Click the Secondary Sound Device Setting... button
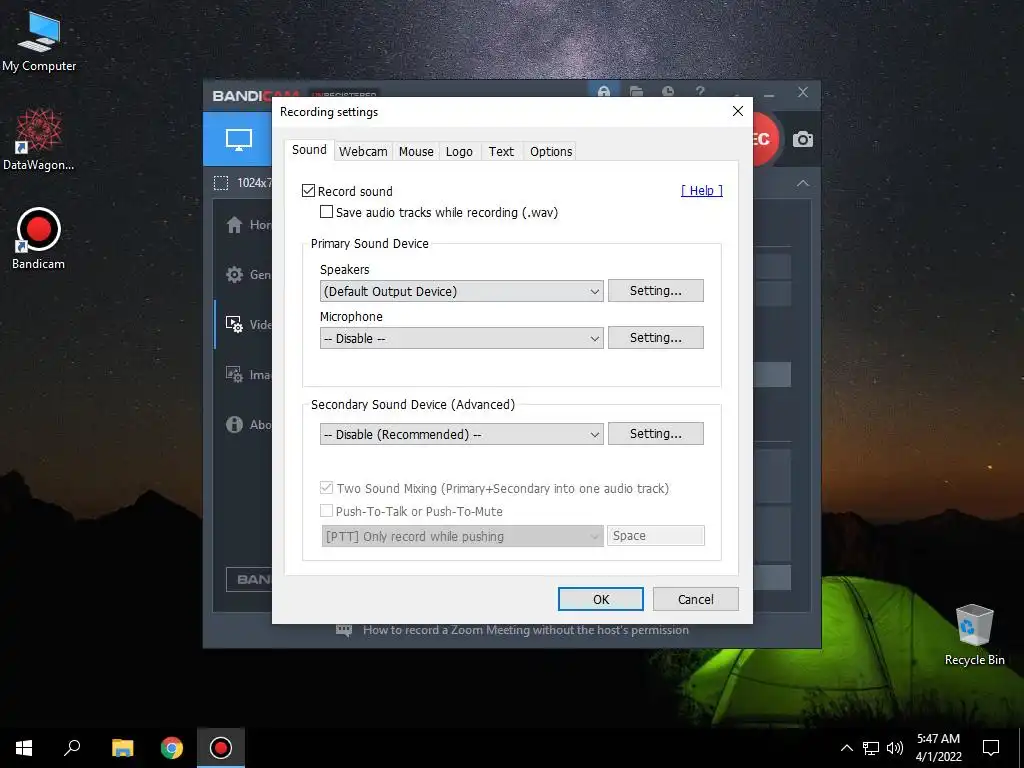The width and height of the screenshot is (1024, 768). click(656, 434)
